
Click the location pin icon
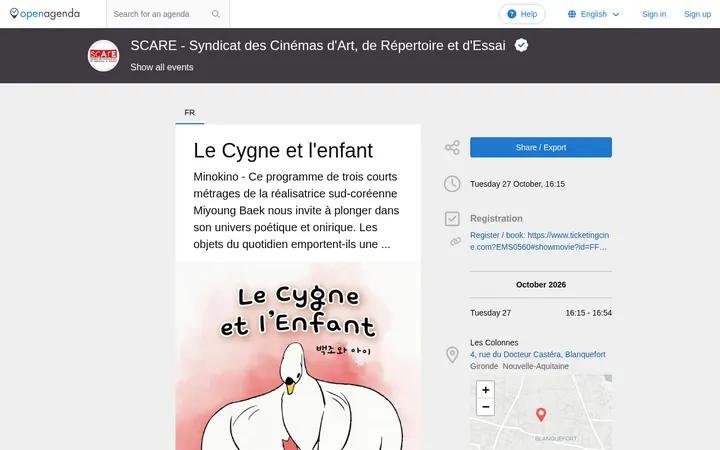pyautogui.click(x=452, y=354)
